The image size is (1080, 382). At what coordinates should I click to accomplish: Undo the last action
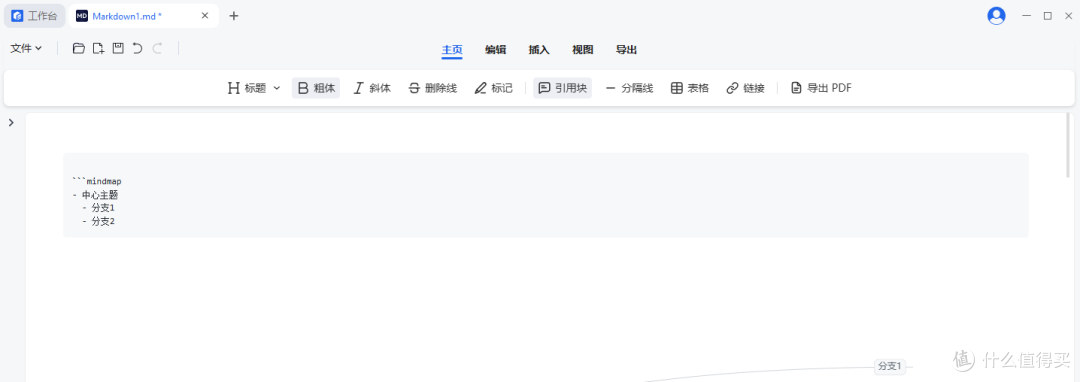[x=137, y=48]
